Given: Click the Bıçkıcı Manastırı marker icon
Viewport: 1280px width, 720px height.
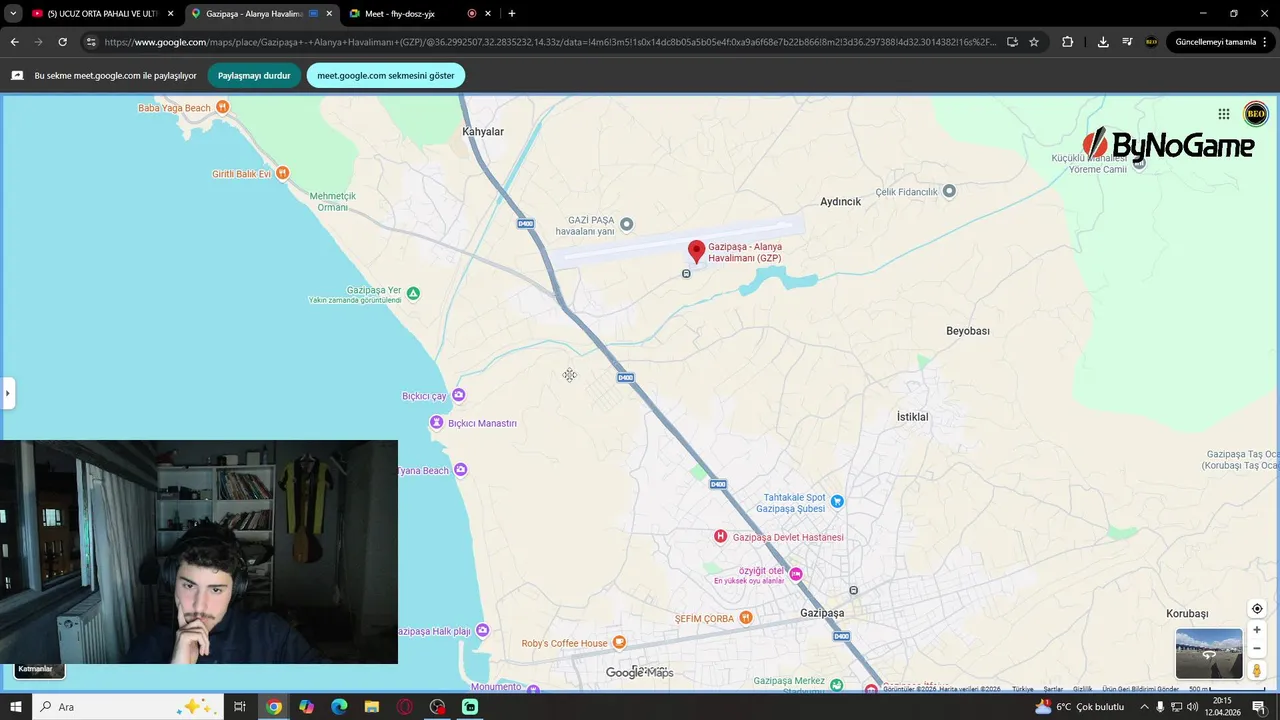Looking at the screenshot, I should pyautogui.click(x=436, y=423).
